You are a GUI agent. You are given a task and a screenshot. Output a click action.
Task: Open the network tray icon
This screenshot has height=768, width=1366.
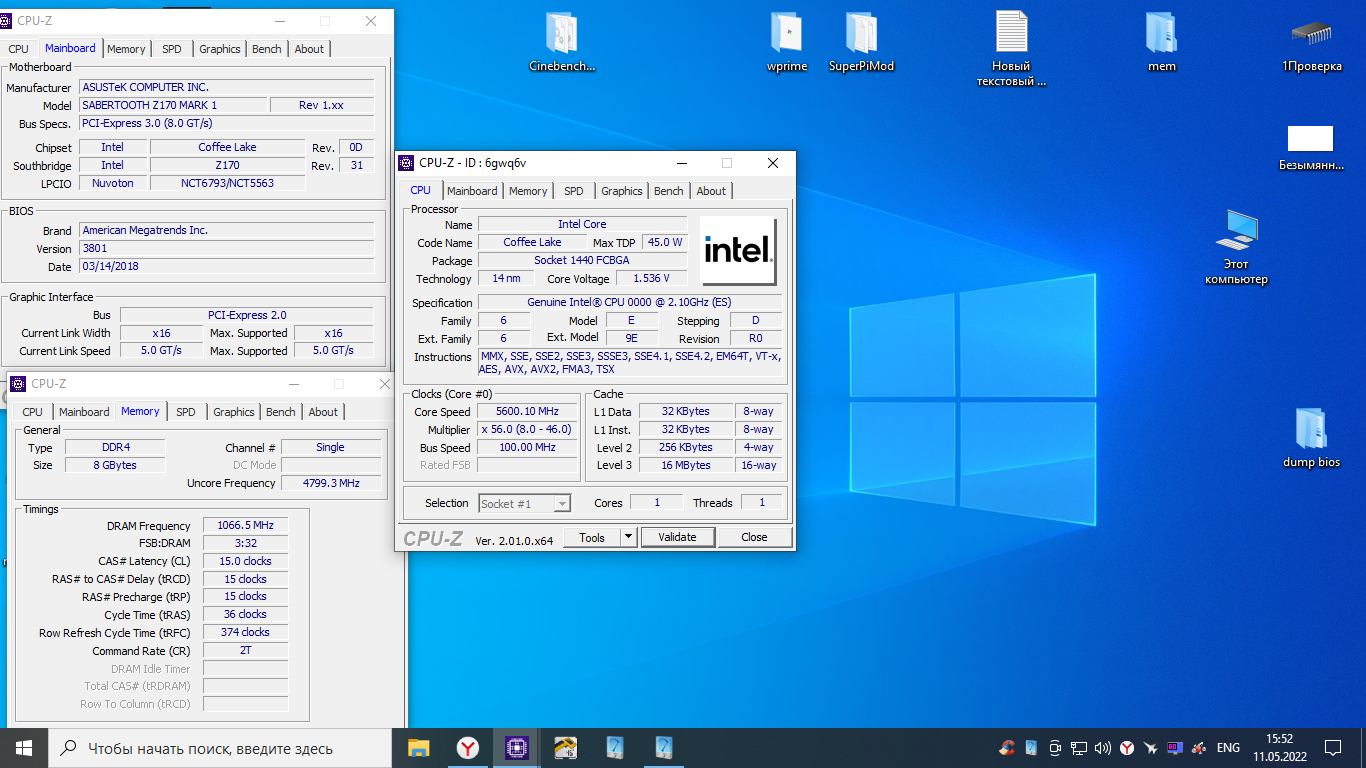[x=1079, y=747]
